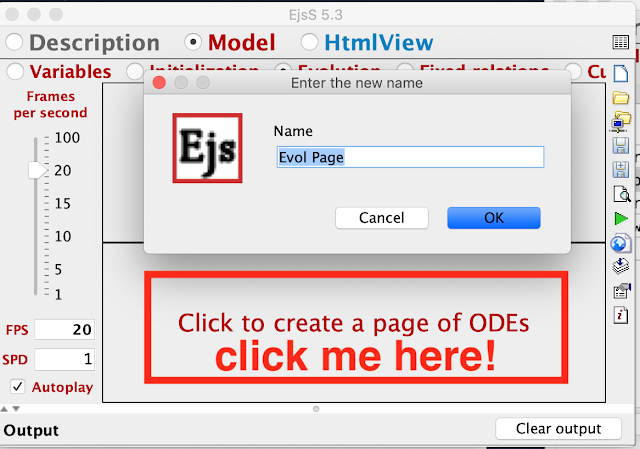Click the Name text field with Evol Page

tap(410, 157)
